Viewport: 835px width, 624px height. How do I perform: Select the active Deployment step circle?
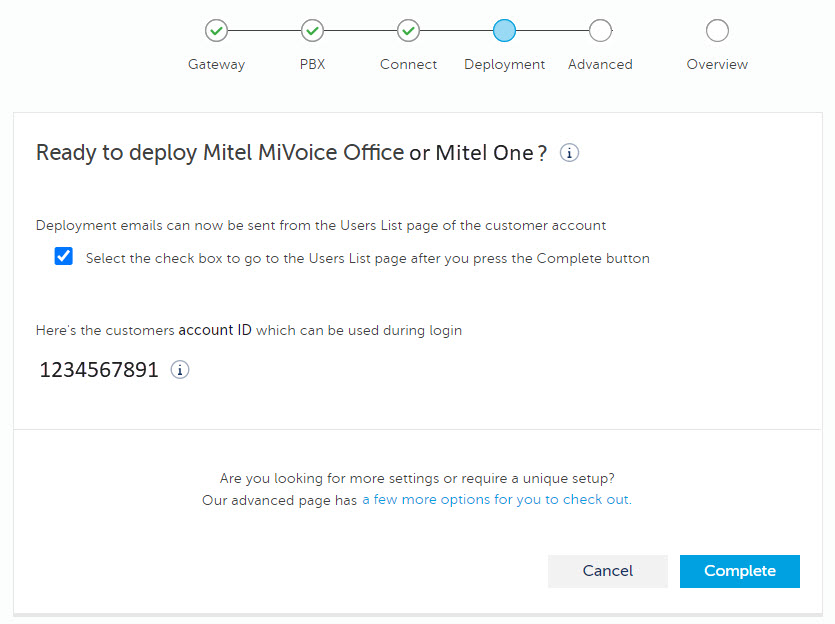(x=504, y=31)
